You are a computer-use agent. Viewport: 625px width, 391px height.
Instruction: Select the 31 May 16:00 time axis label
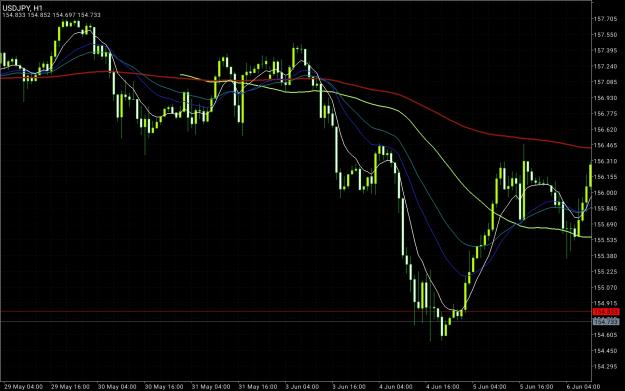(x=257, y=387)
